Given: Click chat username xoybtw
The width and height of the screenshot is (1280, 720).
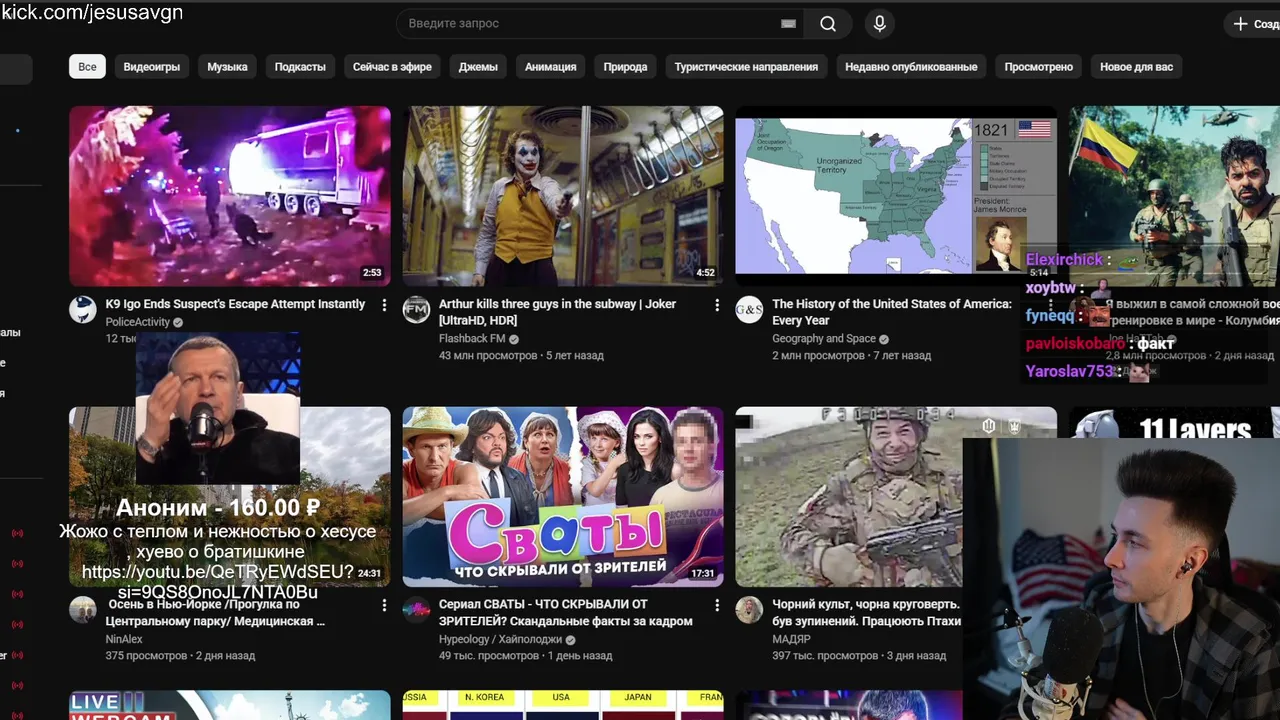Looking at the screenshot, I should coord(1050,288).
